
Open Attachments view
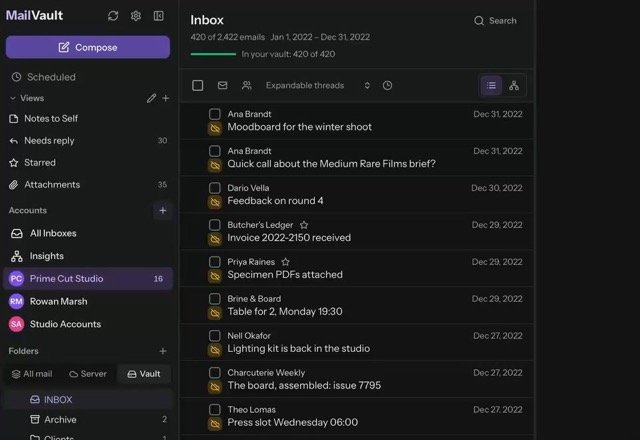88,184
